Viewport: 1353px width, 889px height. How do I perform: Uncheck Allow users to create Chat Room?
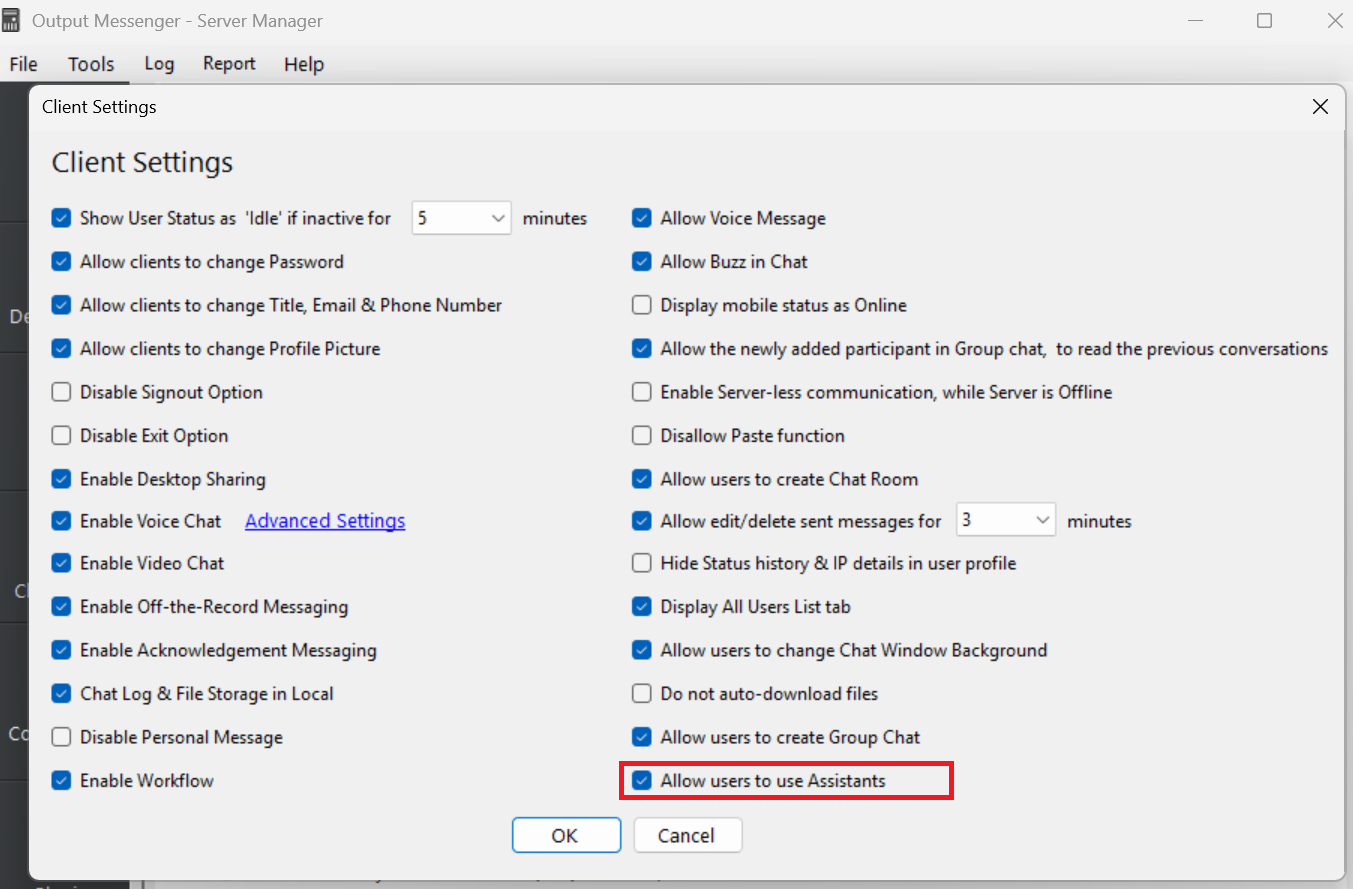click(642, 479)
